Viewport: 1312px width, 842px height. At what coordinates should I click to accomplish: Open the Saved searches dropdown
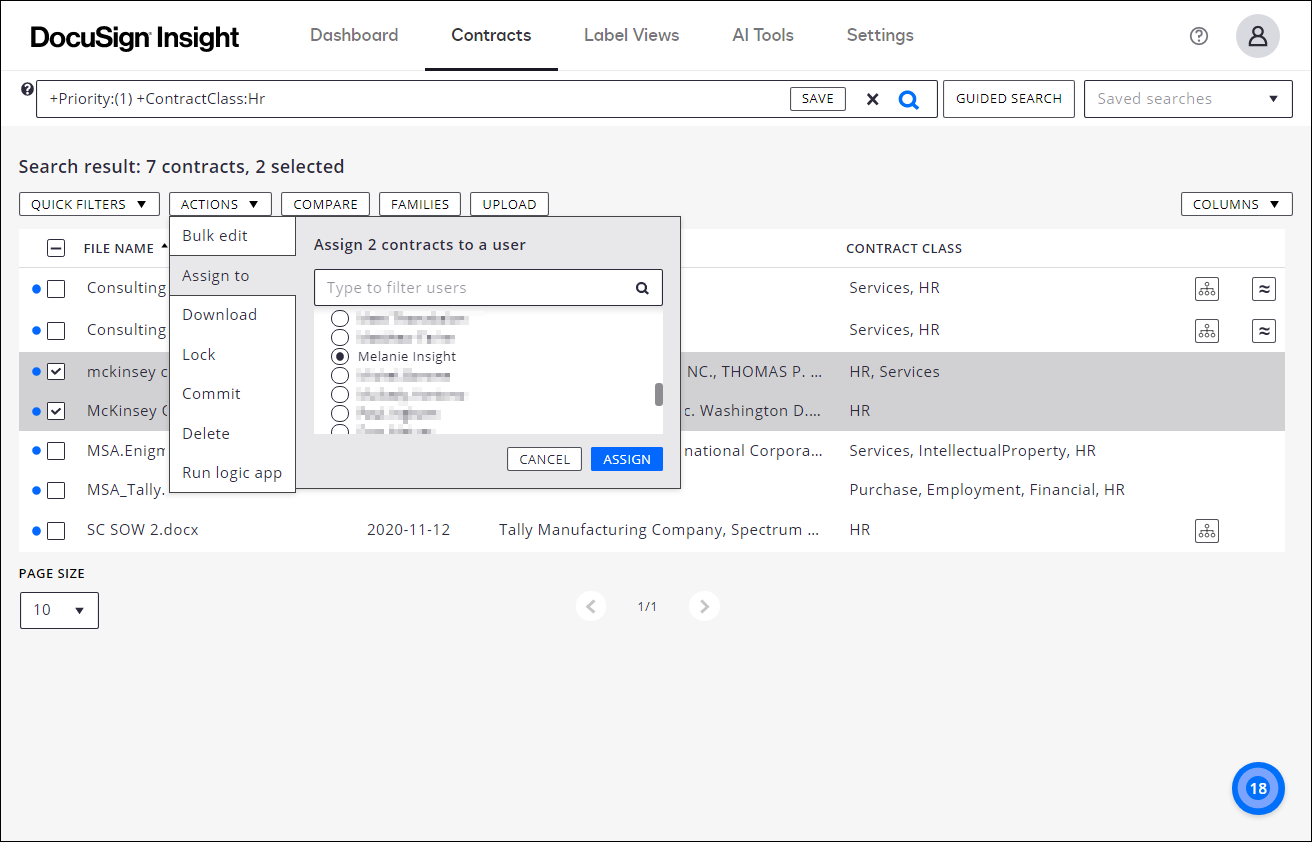point(1188,98)
